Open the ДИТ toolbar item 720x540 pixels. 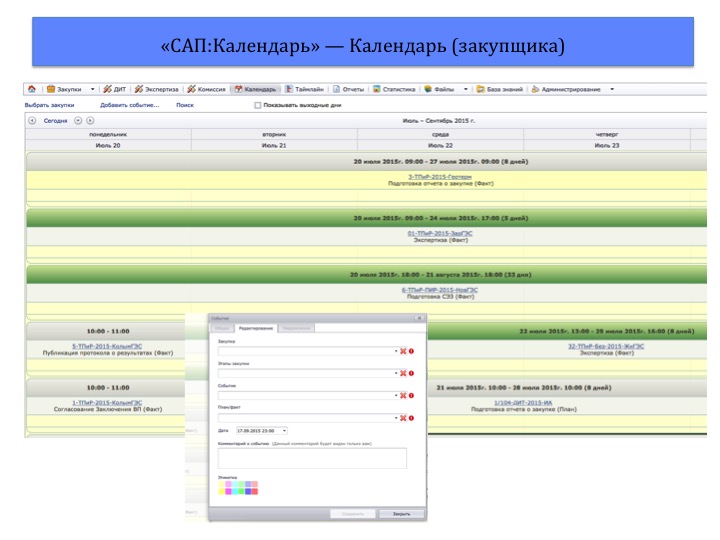click(x=114, y=89)
